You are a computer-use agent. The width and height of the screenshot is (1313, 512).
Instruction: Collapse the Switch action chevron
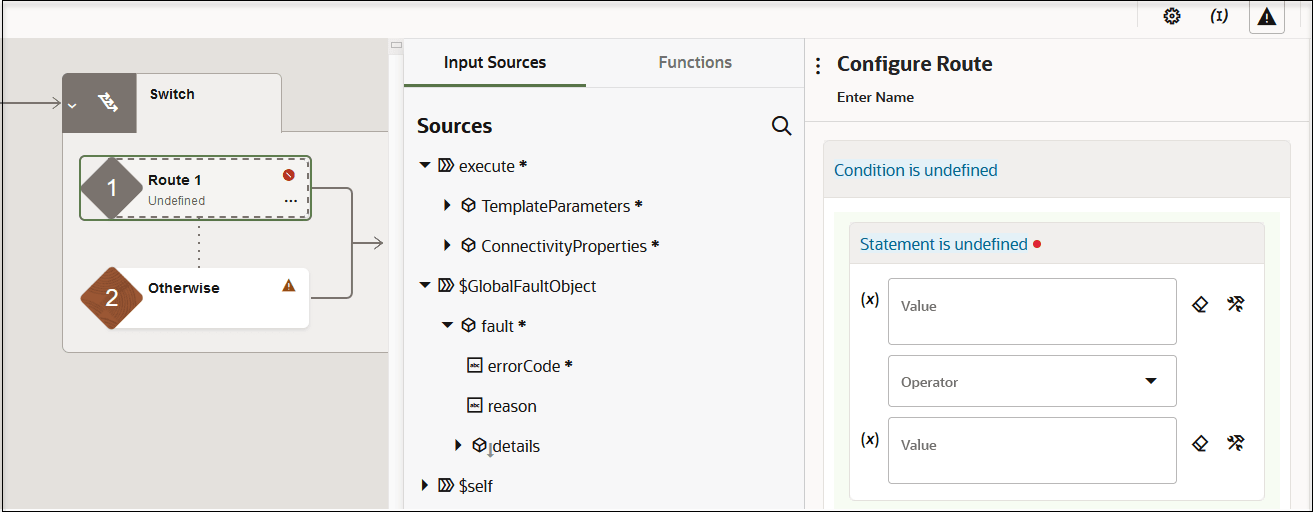coord(72,103)
